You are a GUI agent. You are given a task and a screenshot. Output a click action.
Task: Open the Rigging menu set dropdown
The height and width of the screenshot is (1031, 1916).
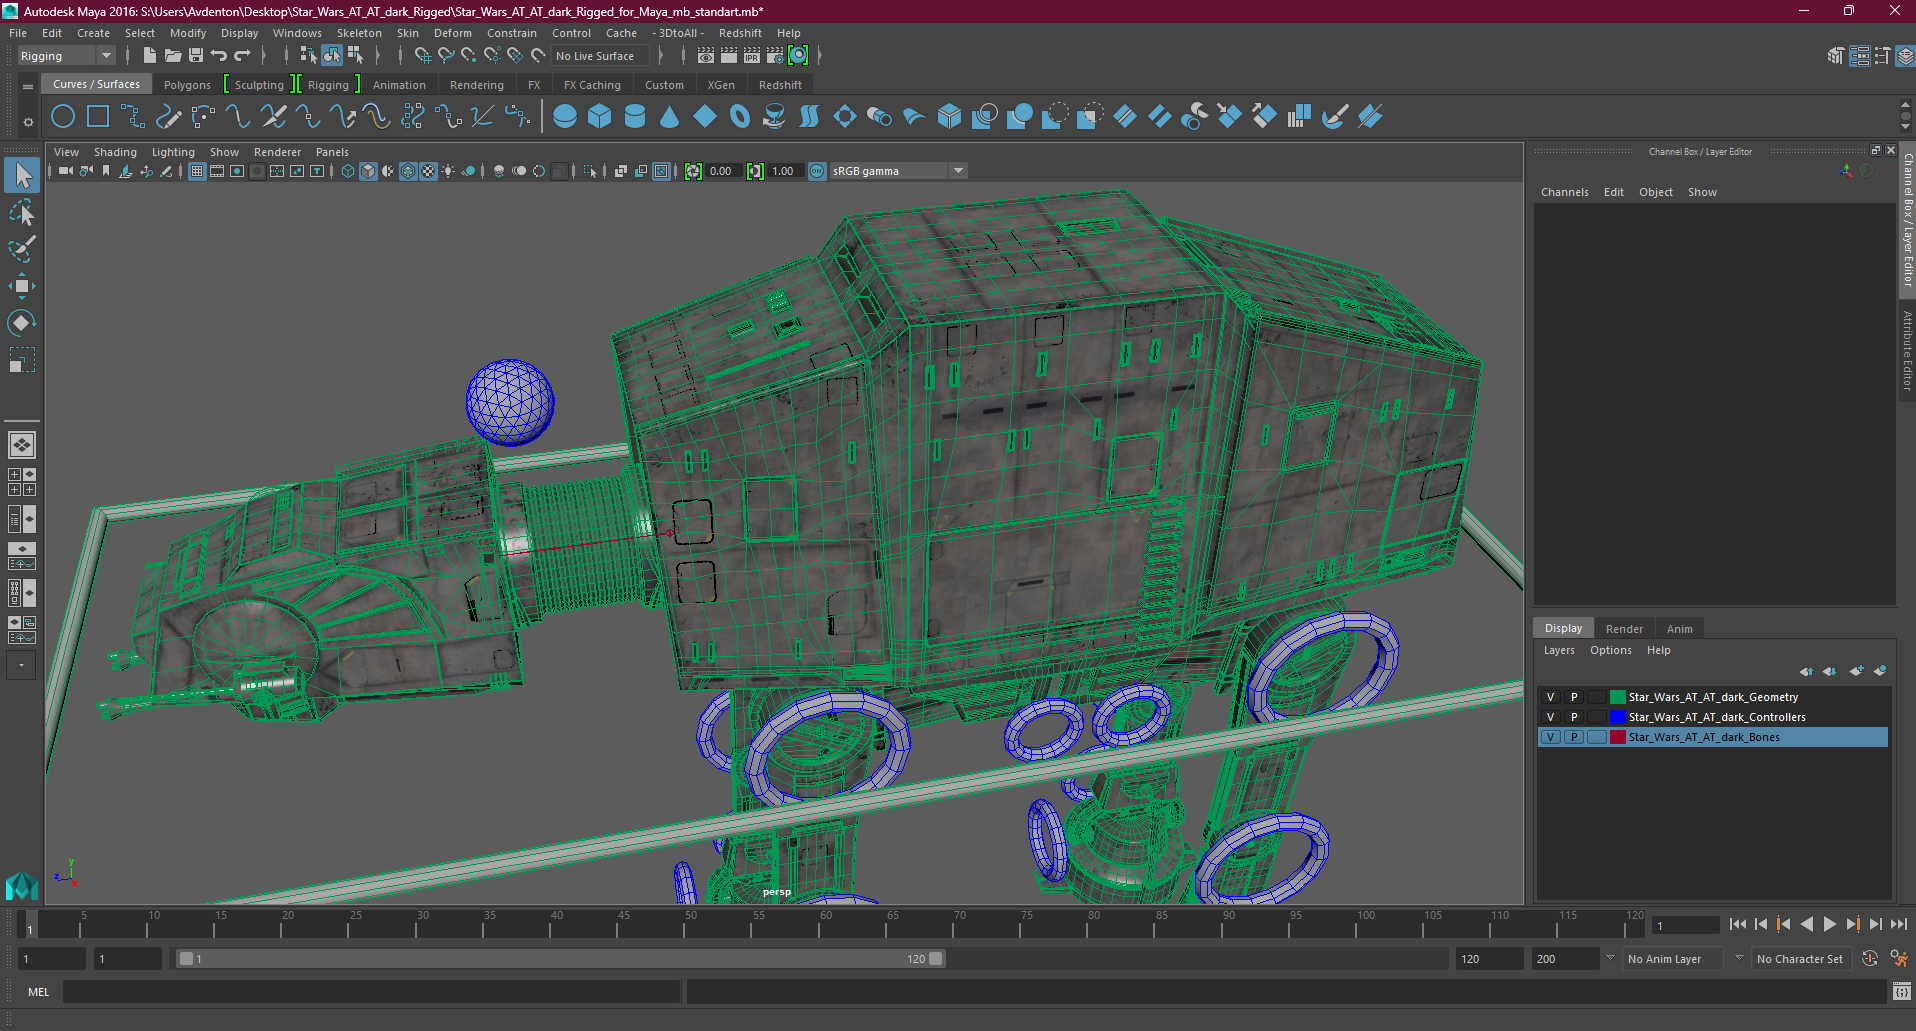coord(65,56)
